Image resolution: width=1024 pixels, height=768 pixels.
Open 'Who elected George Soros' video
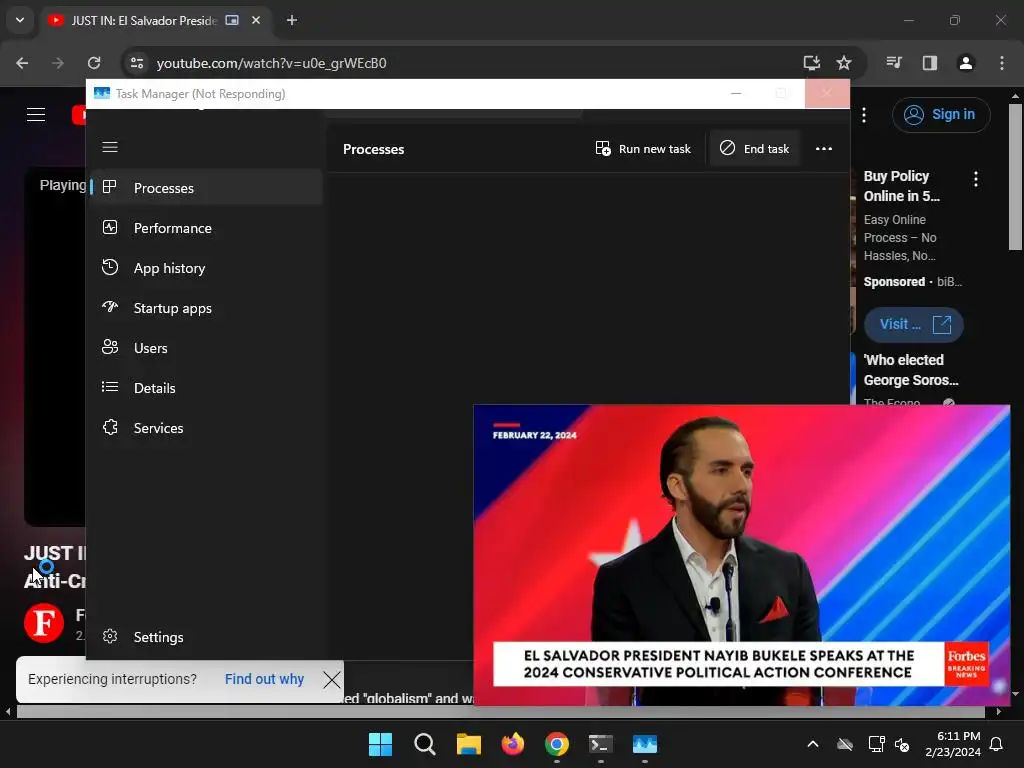pos(911,370)
